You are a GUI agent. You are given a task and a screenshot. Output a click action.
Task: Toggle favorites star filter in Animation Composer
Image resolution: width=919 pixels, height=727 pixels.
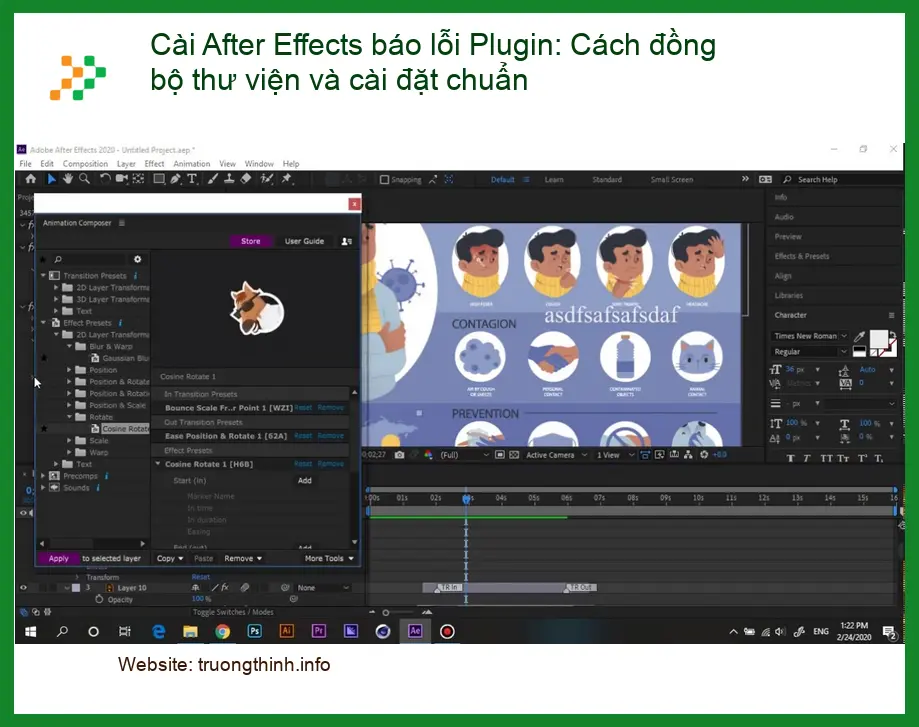click(43, 259)
